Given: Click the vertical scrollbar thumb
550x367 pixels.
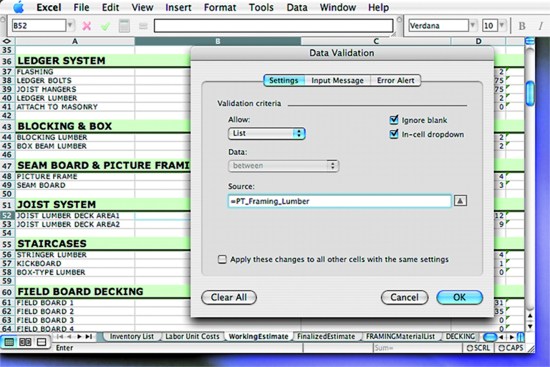Looking at the screenshot, I should (x=530, y=93).
